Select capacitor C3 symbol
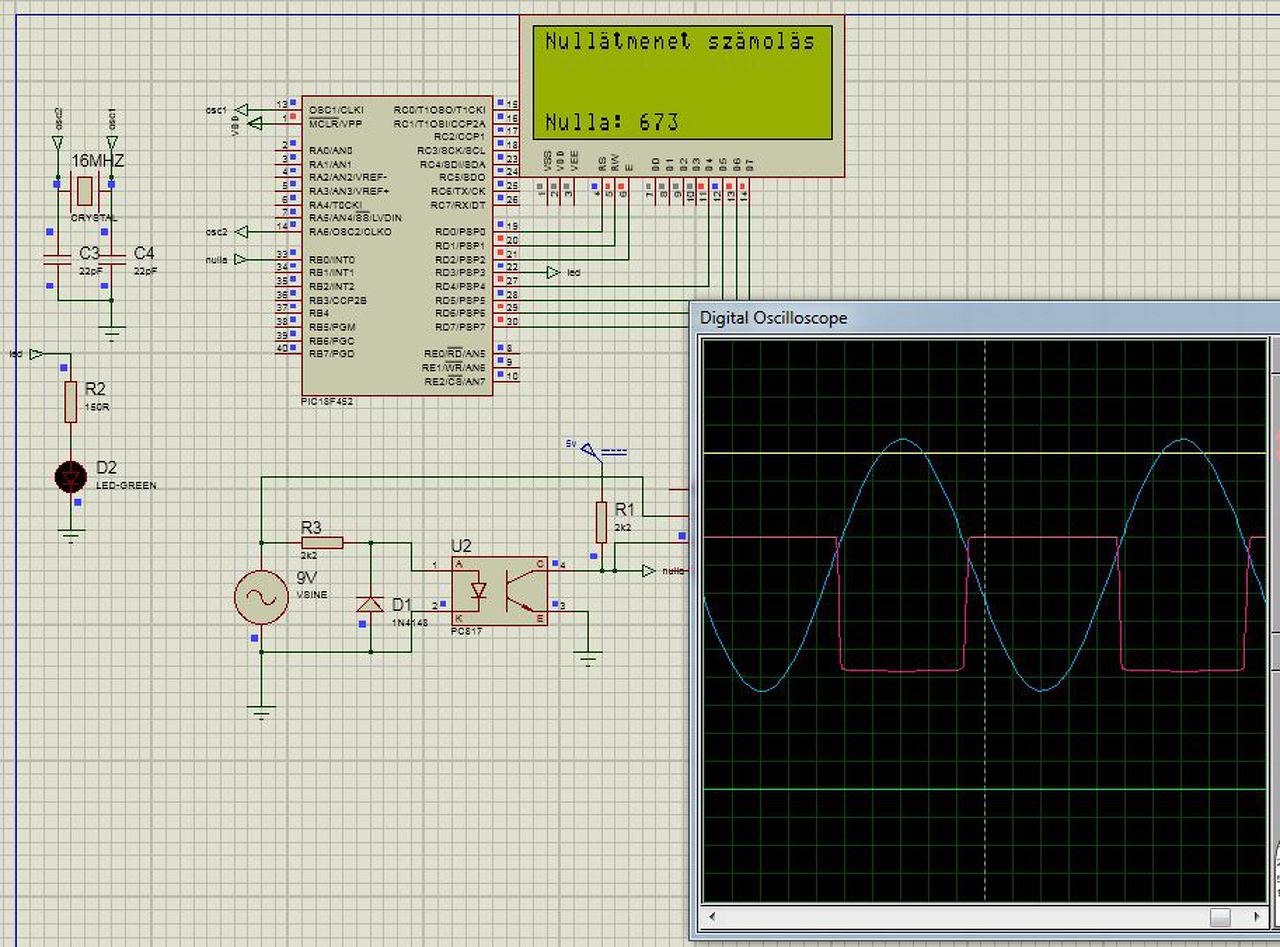This screenshot has width=1280, height=947. (58, 259)
